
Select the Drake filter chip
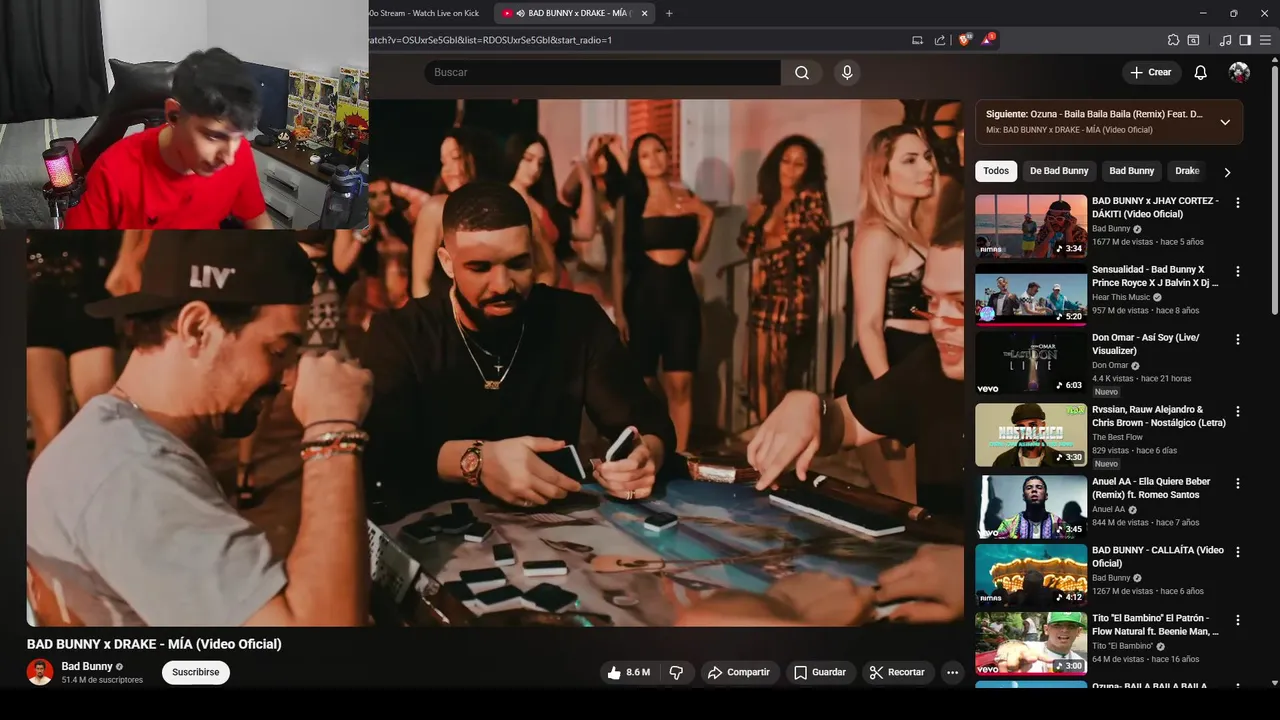[1187, 171]
